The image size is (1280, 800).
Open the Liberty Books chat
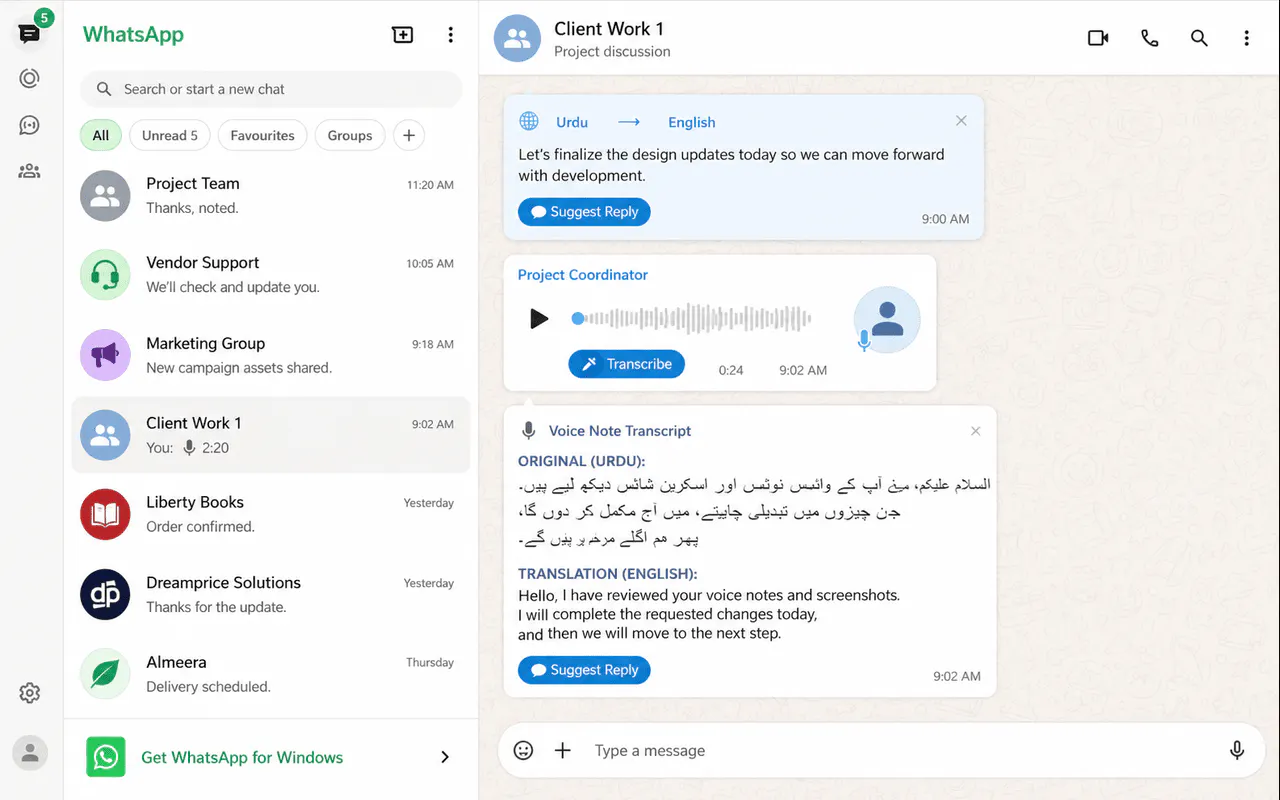click(x=271, y=514)
